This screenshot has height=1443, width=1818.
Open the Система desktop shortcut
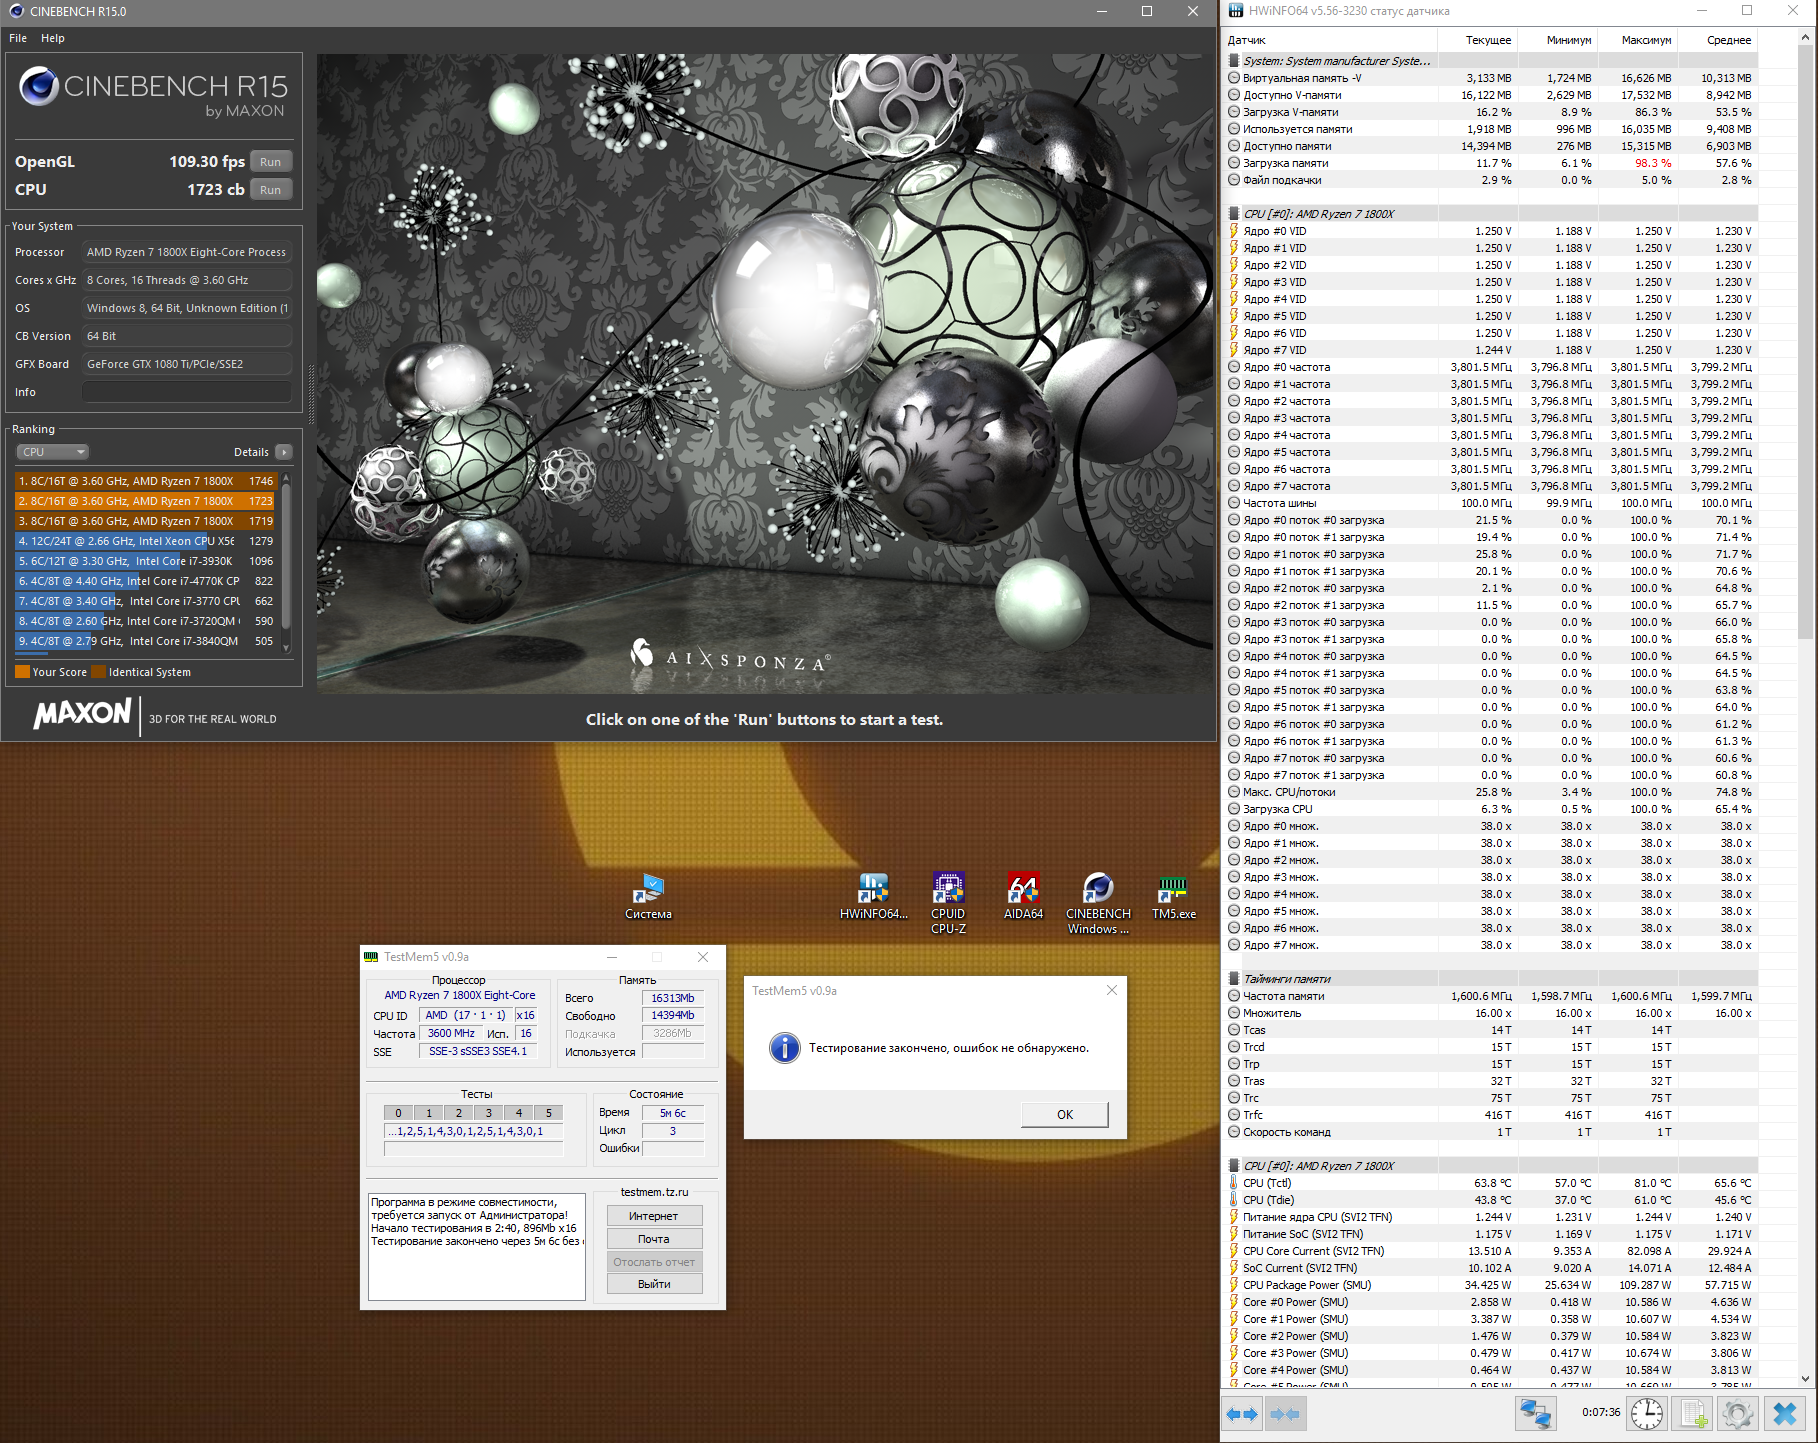click(648, 897)
